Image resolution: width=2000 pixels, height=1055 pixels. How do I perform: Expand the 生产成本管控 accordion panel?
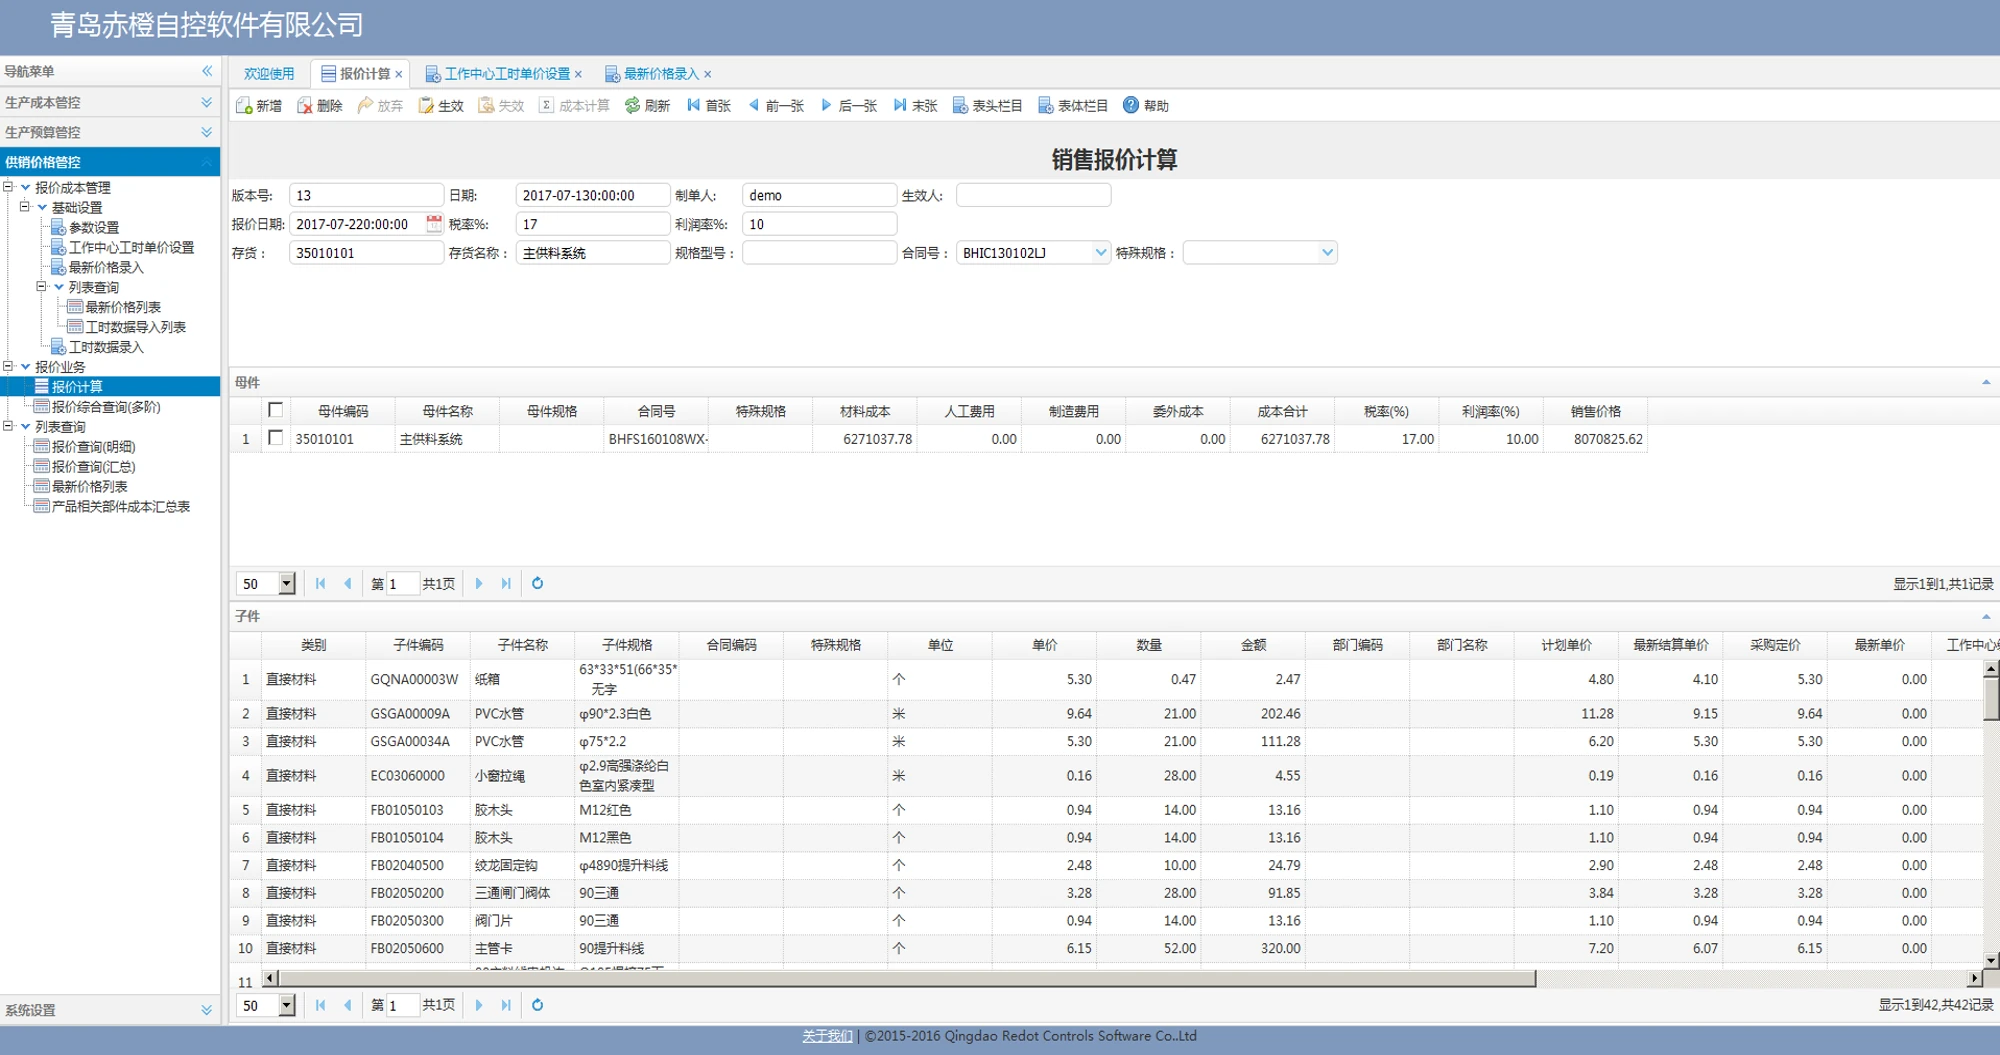coord(110,102)
